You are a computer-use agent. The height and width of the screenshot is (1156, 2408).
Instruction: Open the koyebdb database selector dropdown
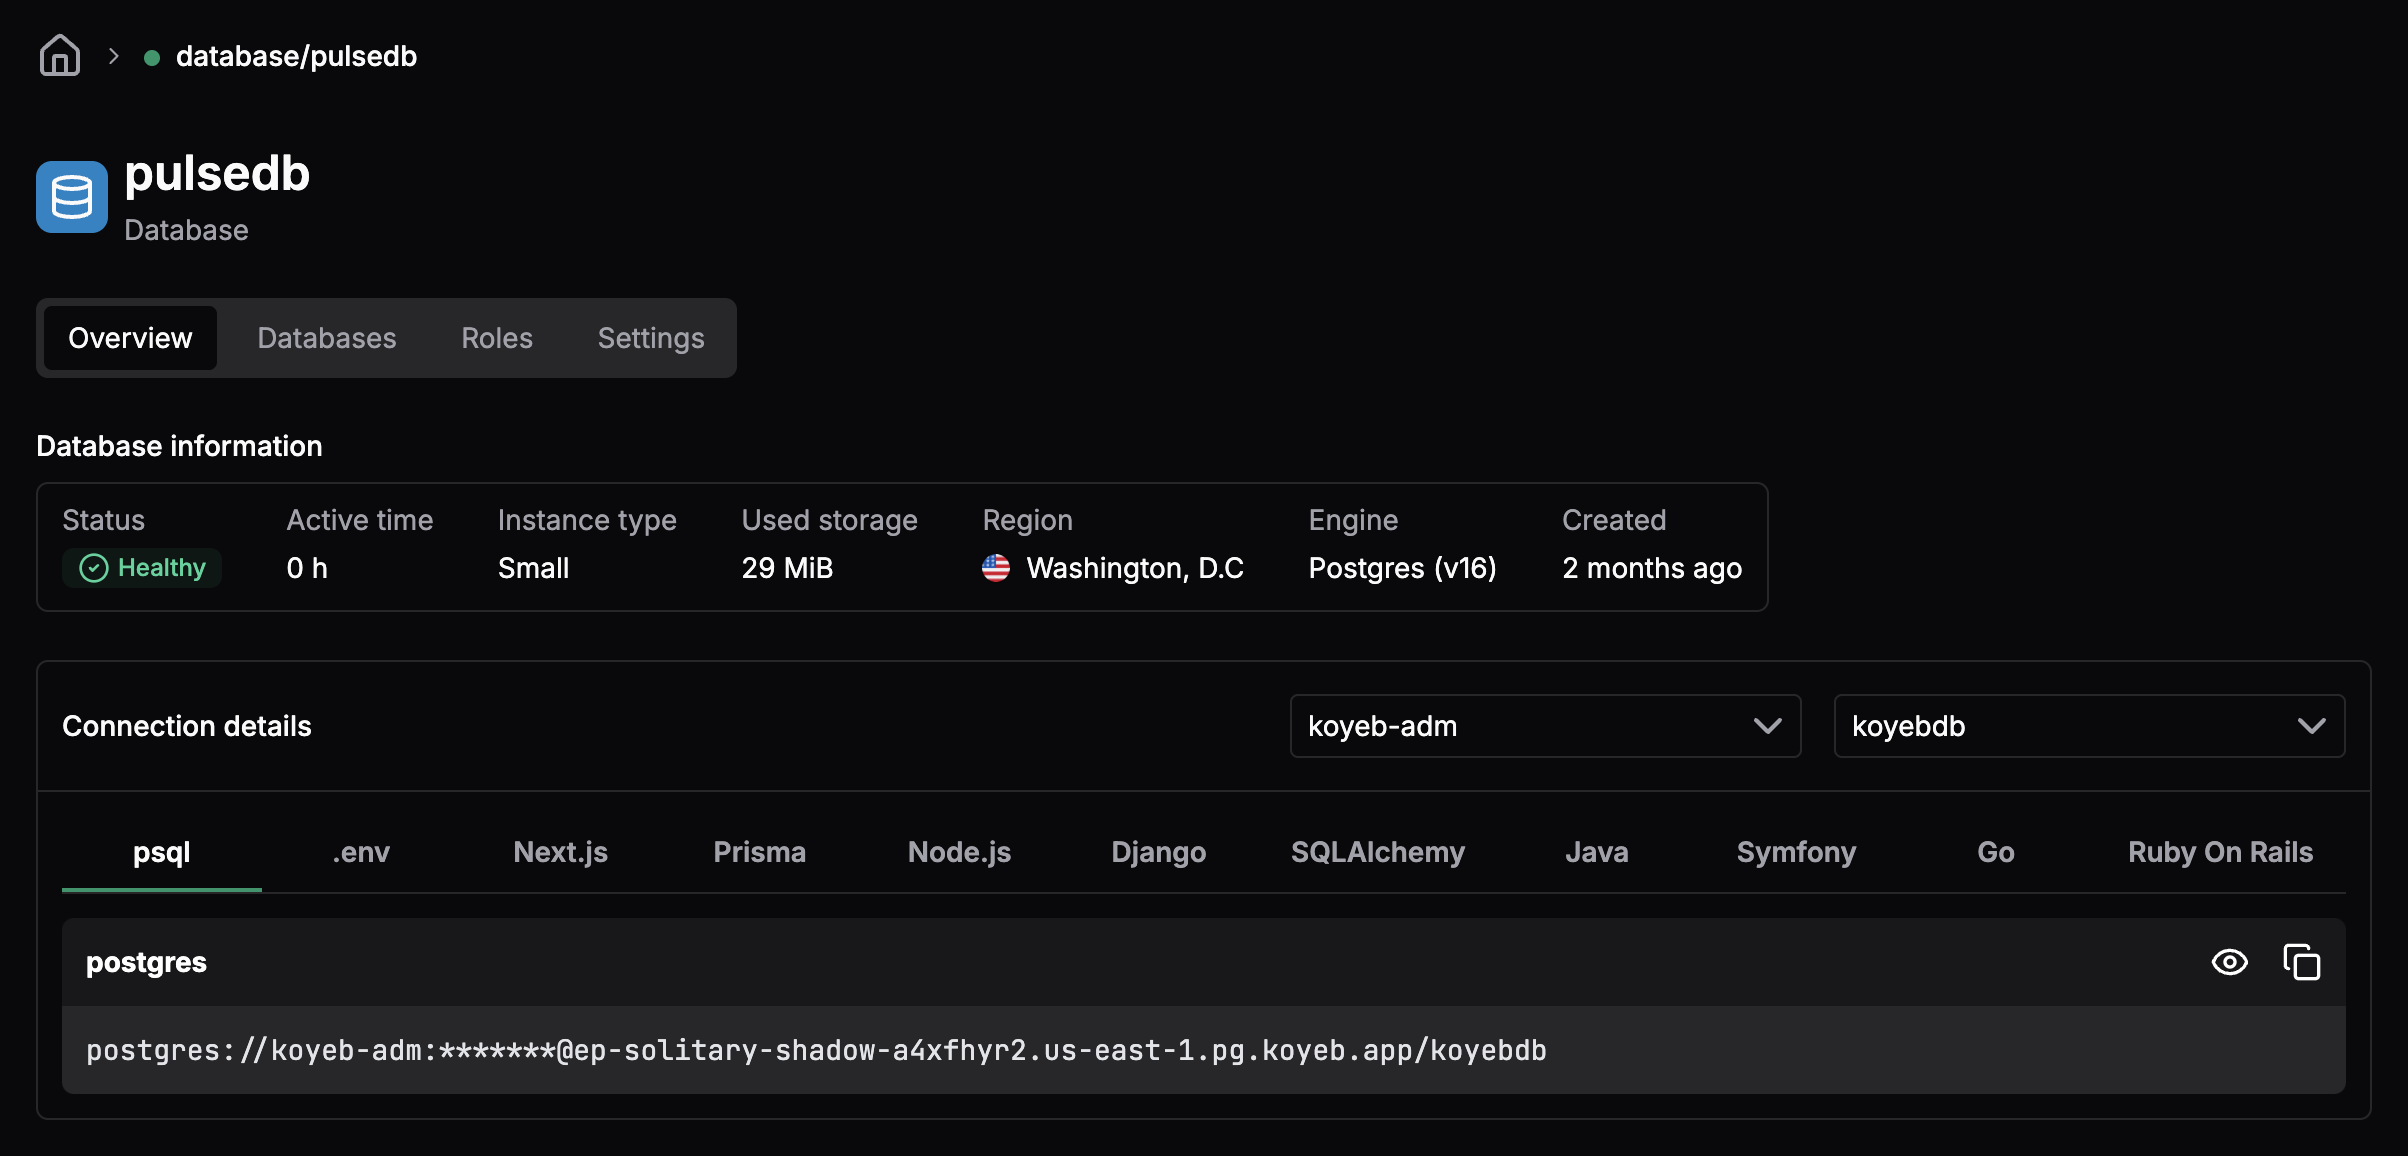pyautogui.click(x=2088, y=726)
